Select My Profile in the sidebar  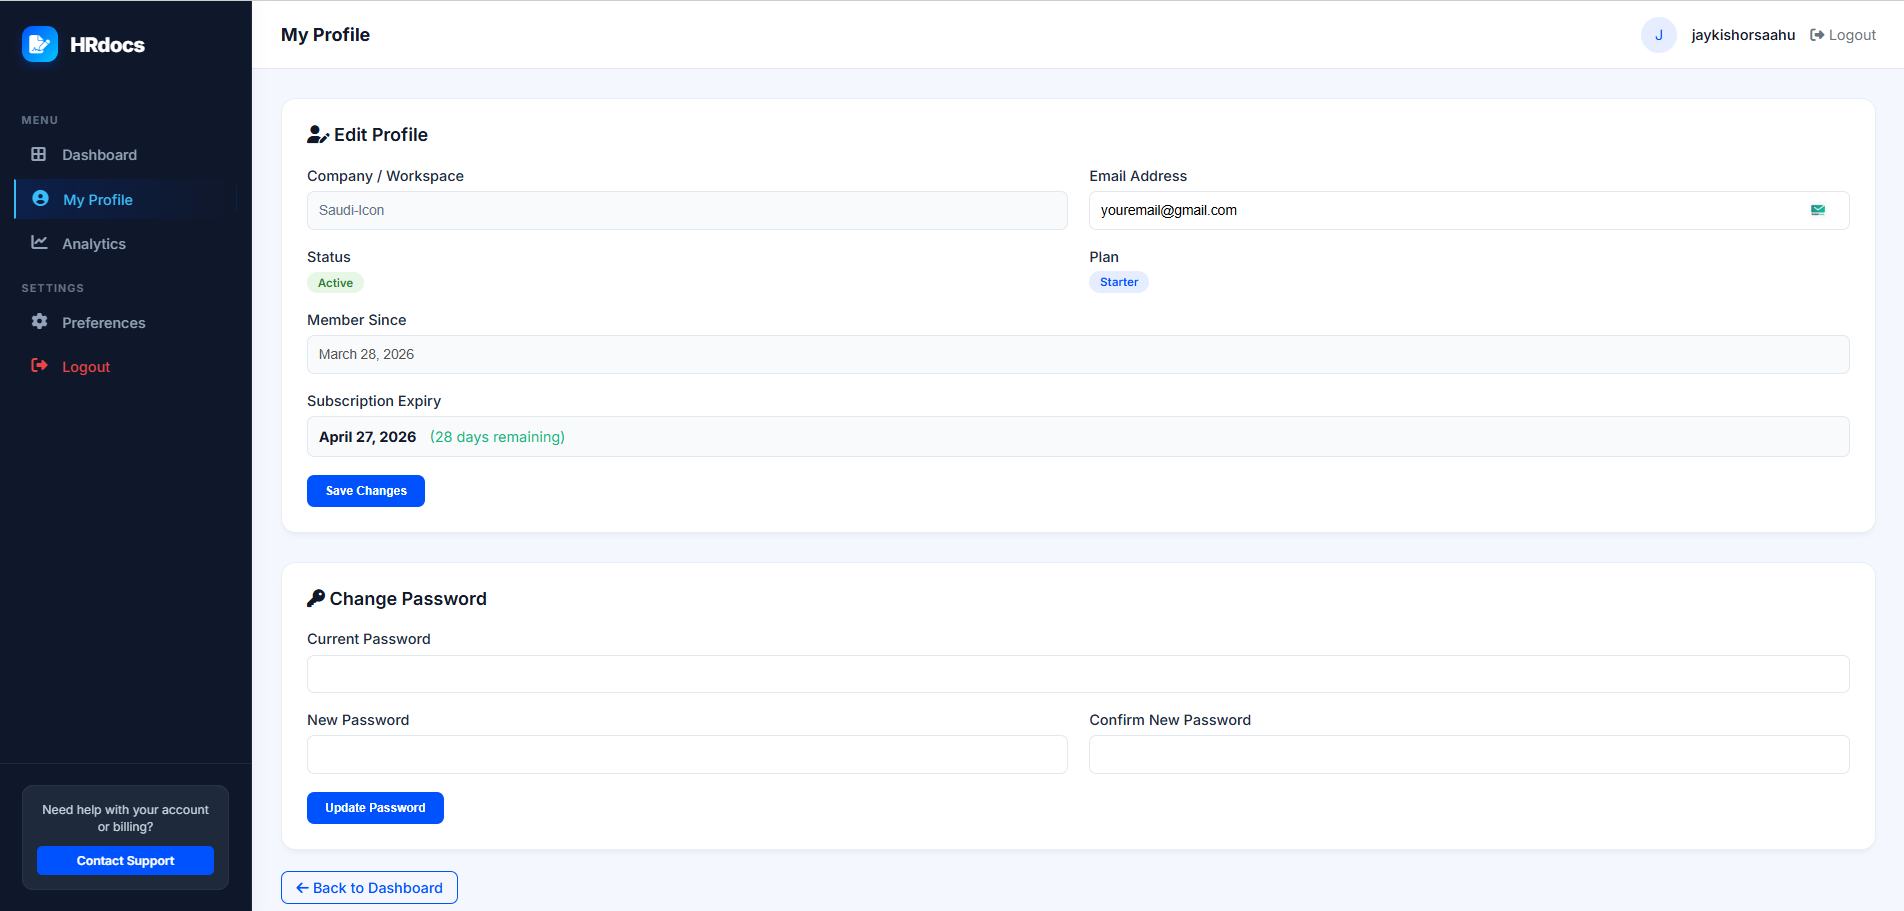click(125, 199)
